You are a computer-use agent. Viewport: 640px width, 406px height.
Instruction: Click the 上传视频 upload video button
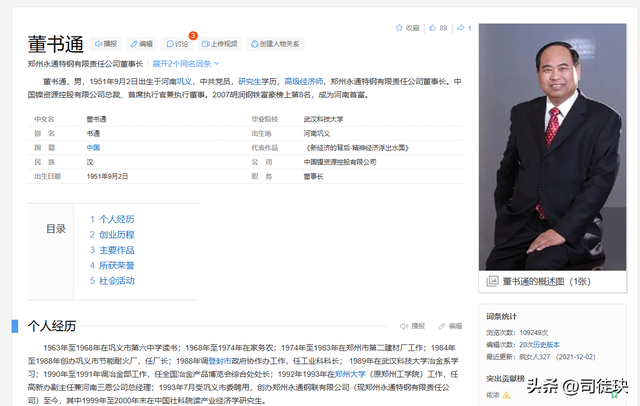(220, 44)
